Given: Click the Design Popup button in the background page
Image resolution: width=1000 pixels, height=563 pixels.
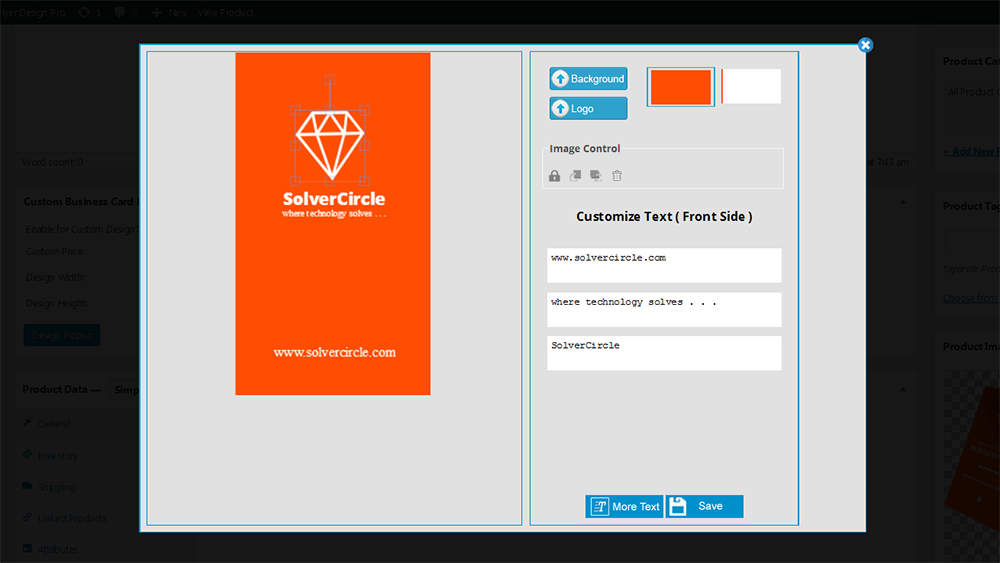Looking at the screenshot, I should click(62, 335).
